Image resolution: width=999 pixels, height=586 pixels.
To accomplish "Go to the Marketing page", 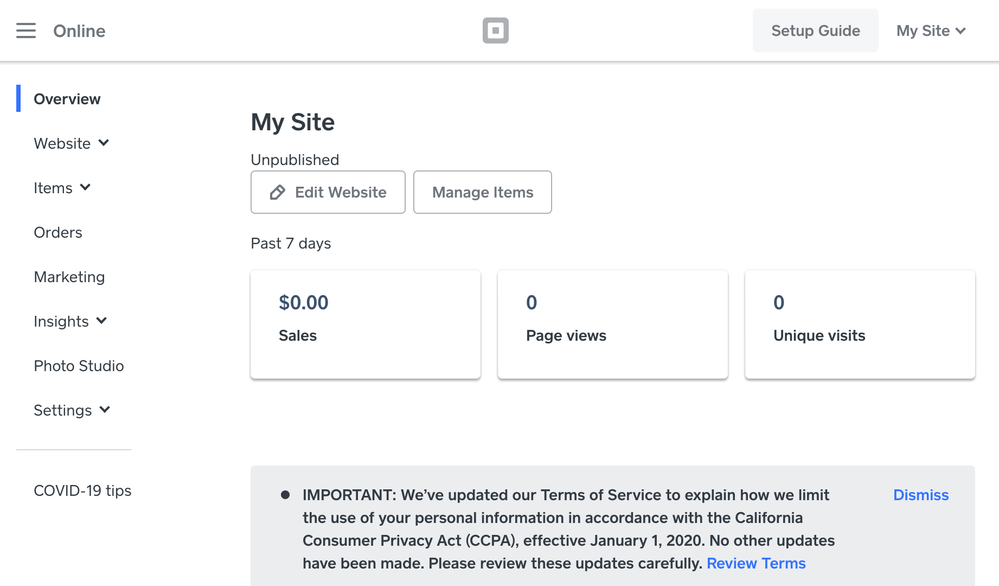I will [69, 277].
